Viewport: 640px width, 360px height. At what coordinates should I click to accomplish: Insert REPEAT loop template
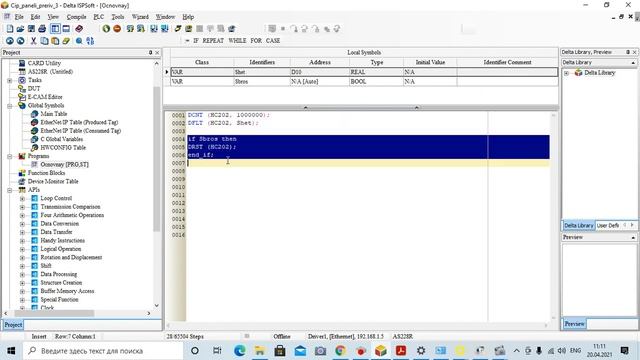point(213,40)
